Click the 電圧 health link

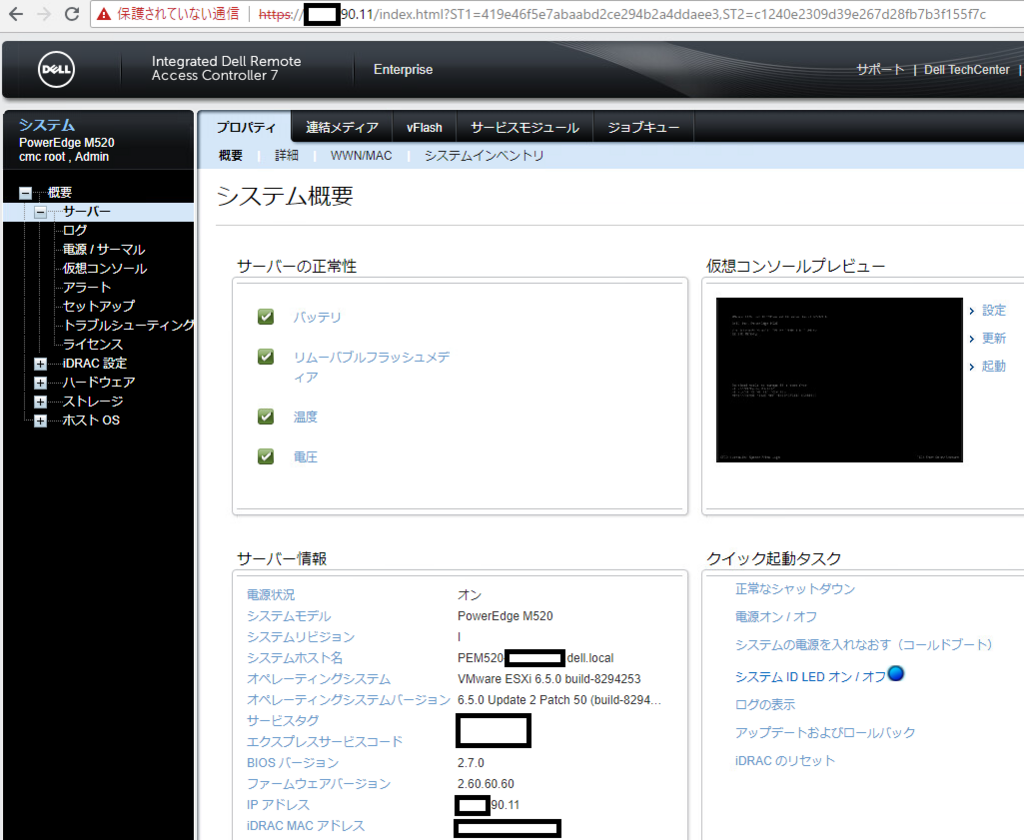point(305,457)
